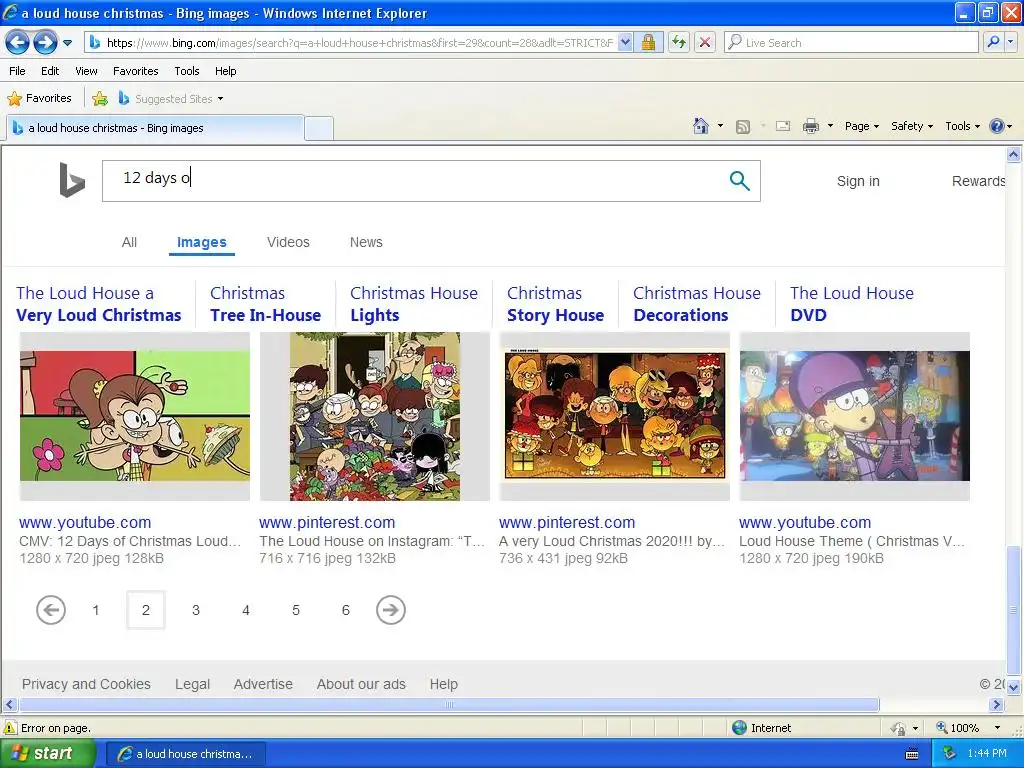
Task: Switch to the All results tab
Action: pos(129,242)
